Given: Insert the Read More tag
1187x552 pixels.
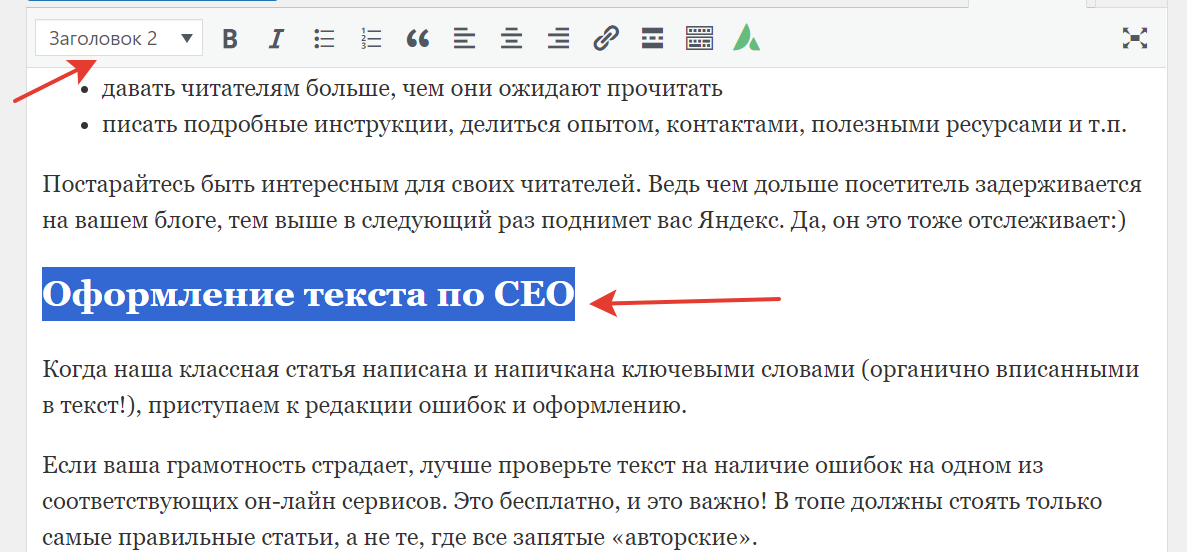Looking at the screenshot, I should (653, 39).
